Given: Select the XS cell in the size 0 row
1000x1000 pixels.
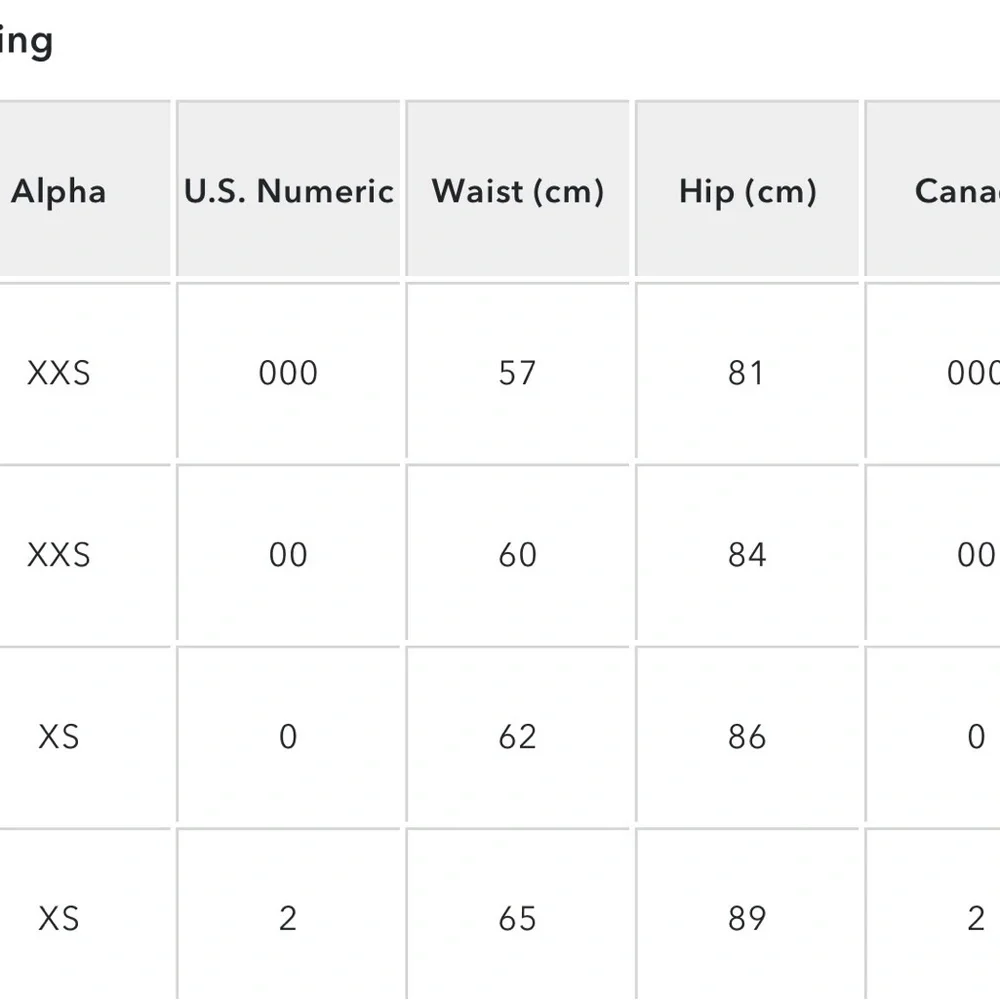Looking at the screenshot, I should tap(85, 735).
